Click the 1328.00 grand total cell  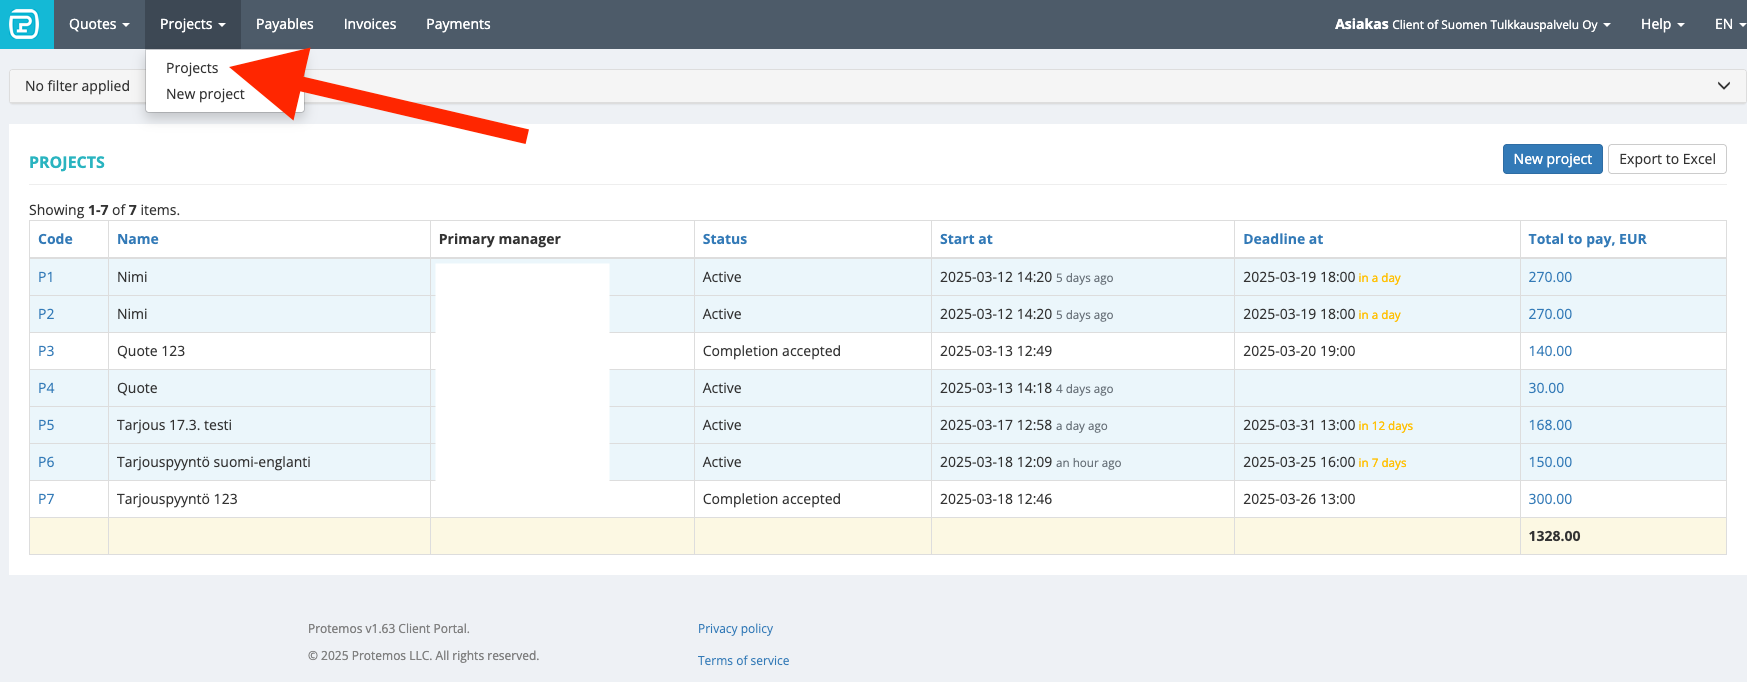click(x=1622, y=536)
